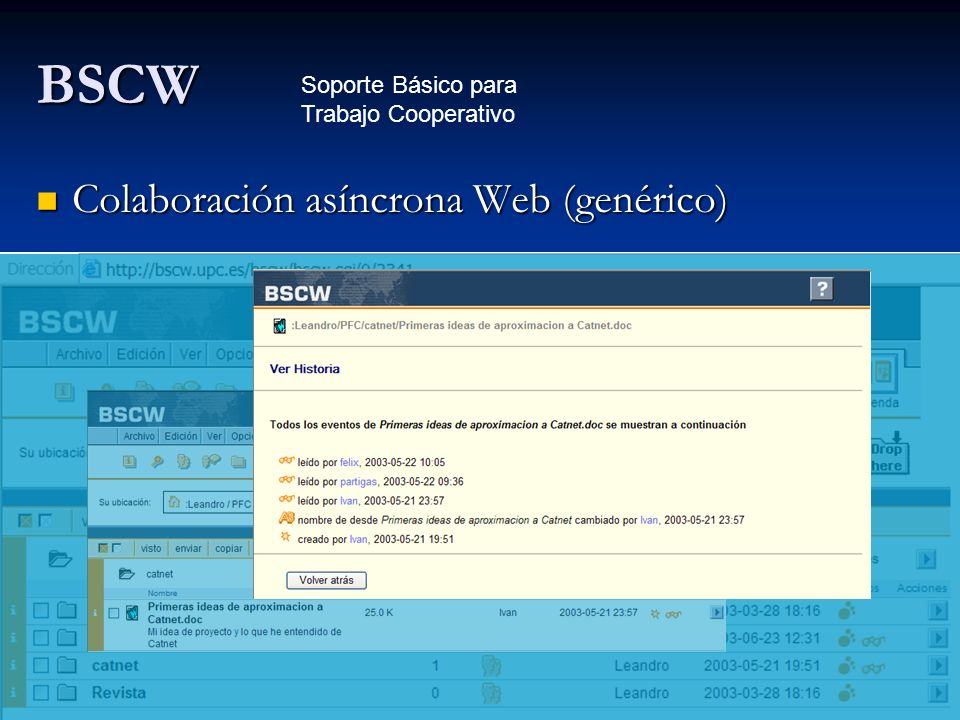This screenshot has width=960, height=720.
Task: Click members toolbar icon in middle BSCW window
Action: [183, 462]
